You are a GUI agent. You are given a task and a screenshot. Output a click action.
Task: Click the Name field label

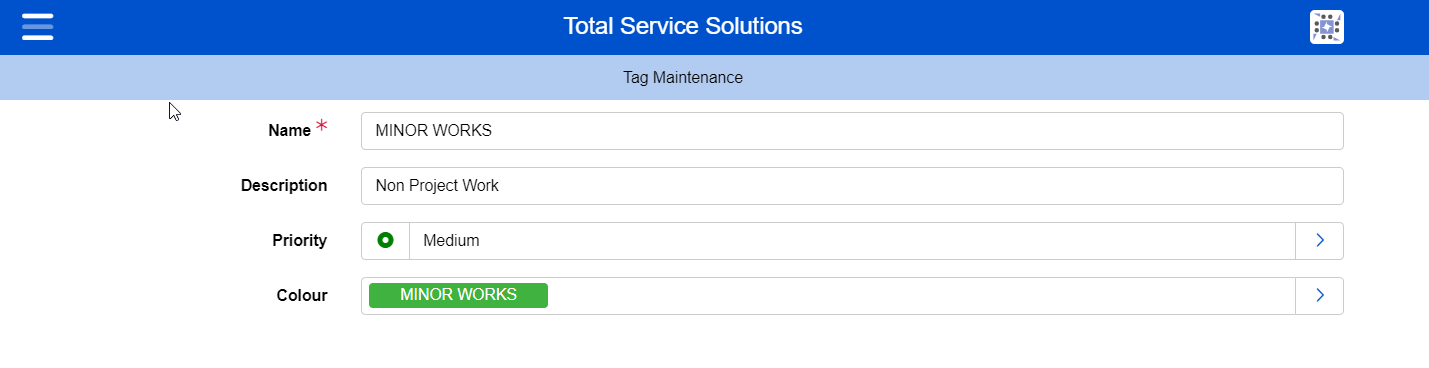coord(289,130)
